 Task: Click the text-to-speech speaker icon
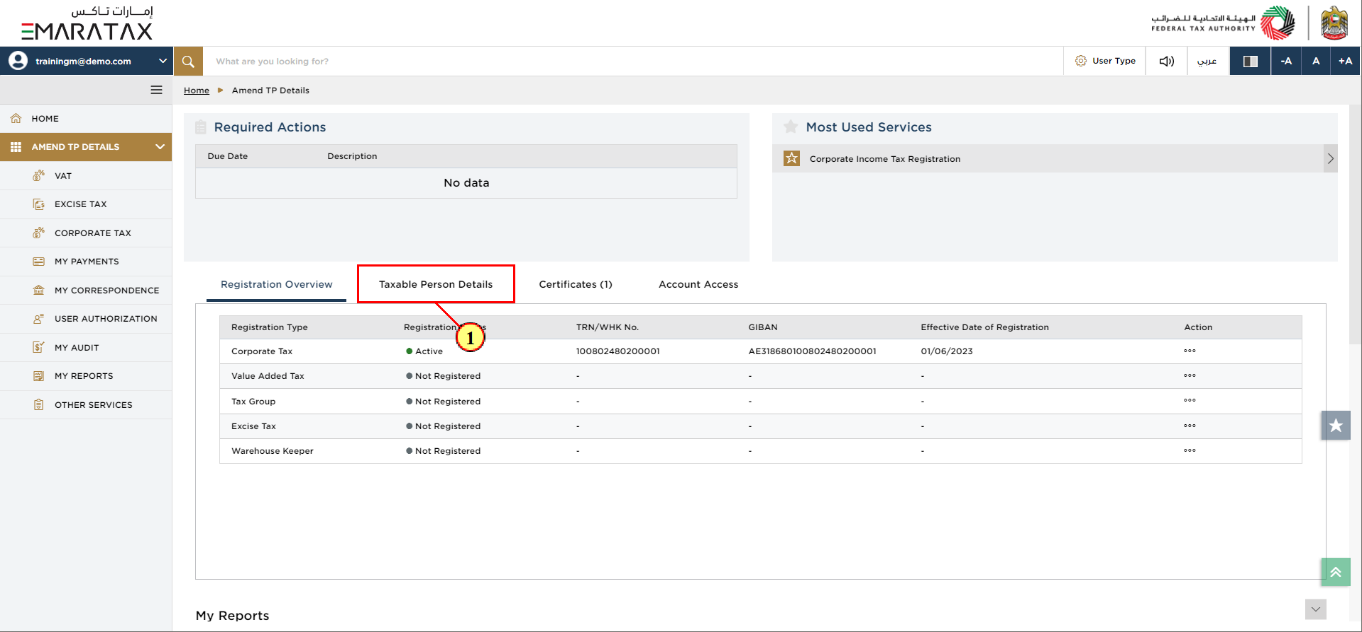pyautogui.click(x=1166, y=61)
